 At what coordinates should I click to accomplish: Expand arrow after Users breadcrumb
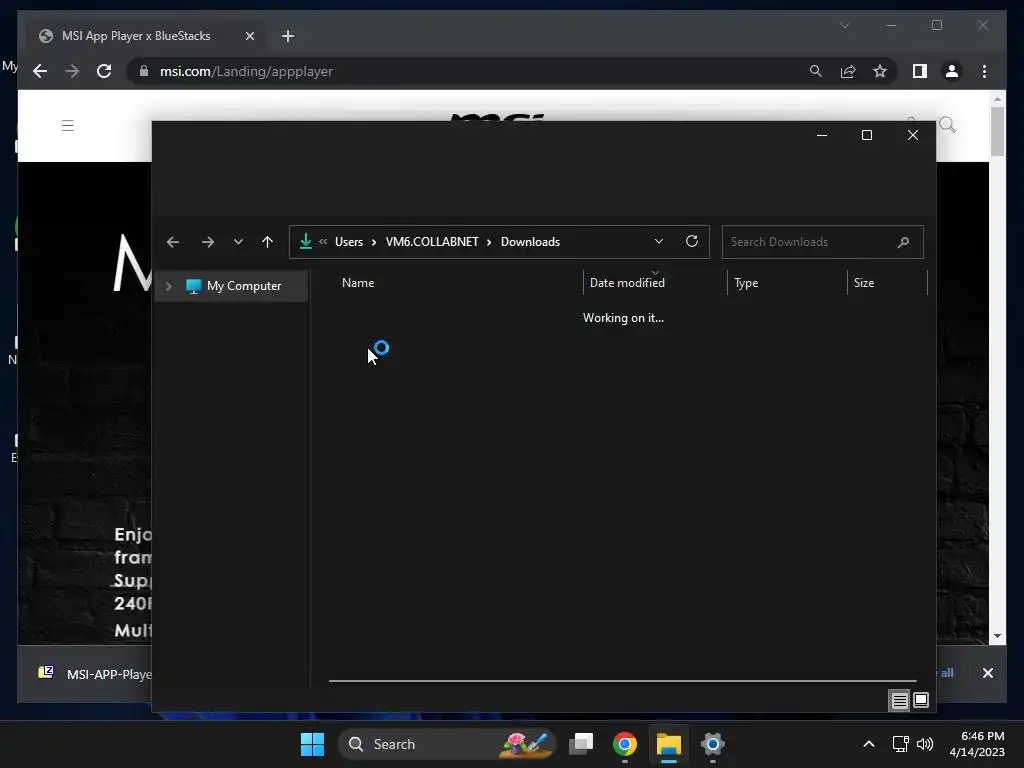coord(374,242)
